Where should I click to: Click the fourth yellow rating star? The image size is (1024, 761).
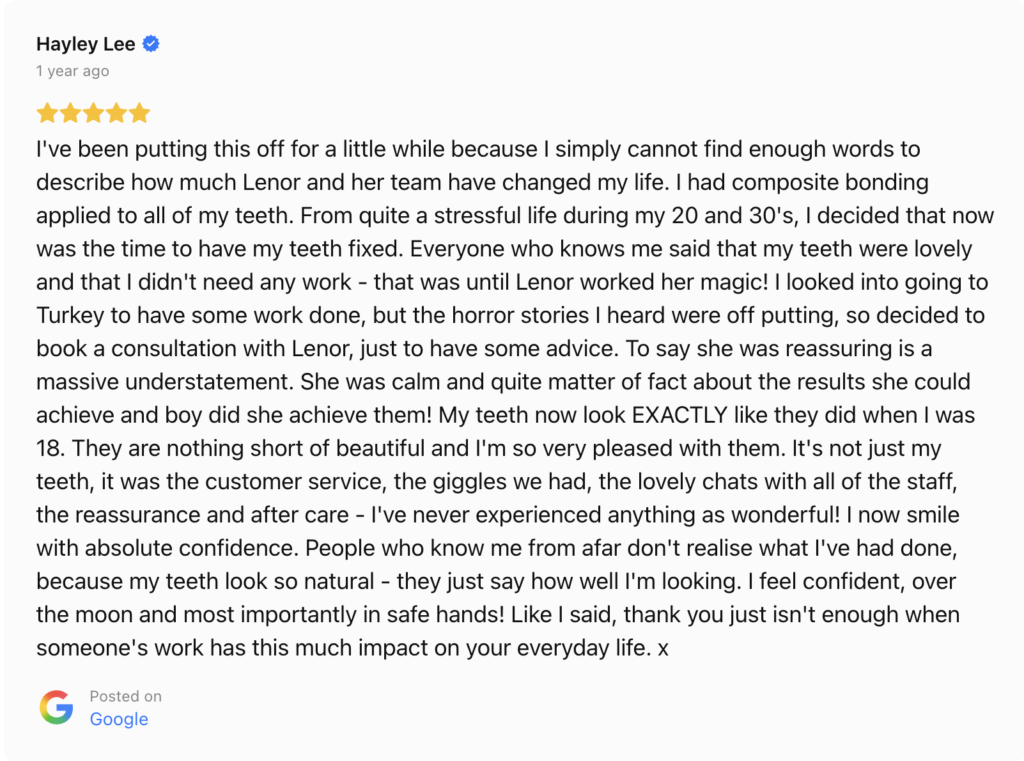pos(116,113)
